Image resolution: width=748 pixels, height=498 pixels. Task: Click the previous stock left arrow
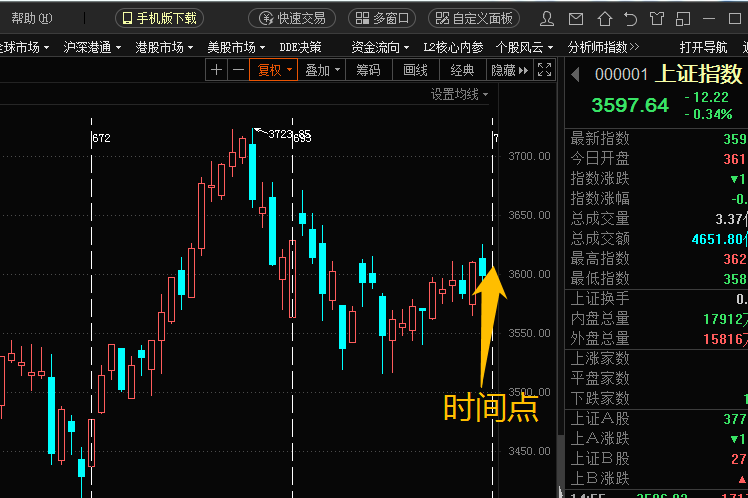point(575,74)
